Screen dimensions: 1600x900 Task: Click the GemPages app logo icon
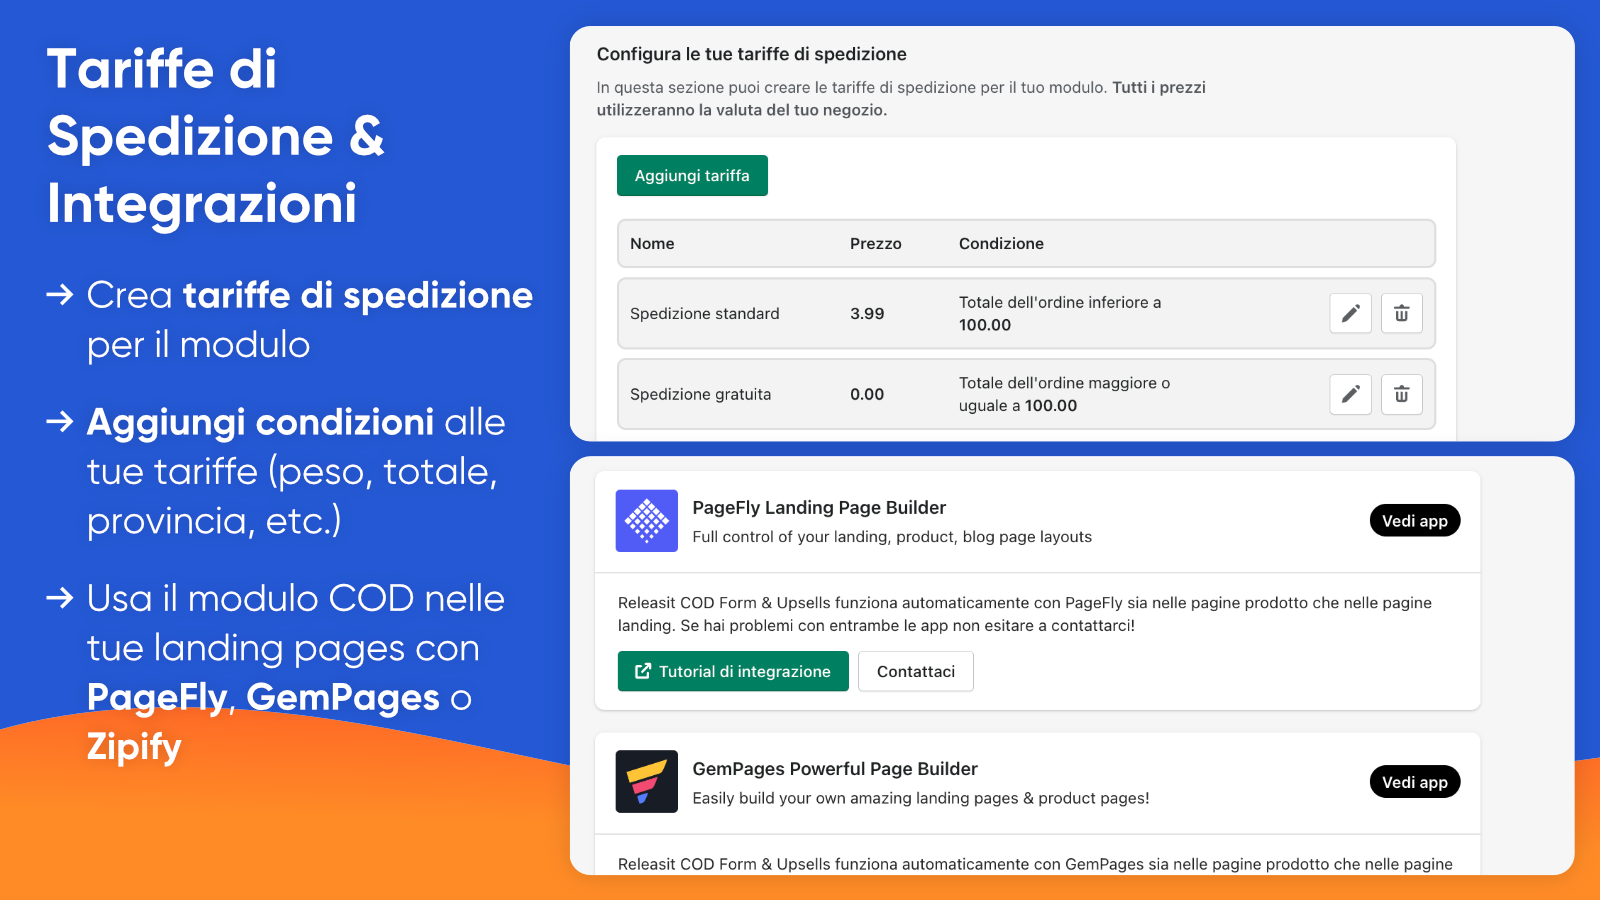point(647,782)
